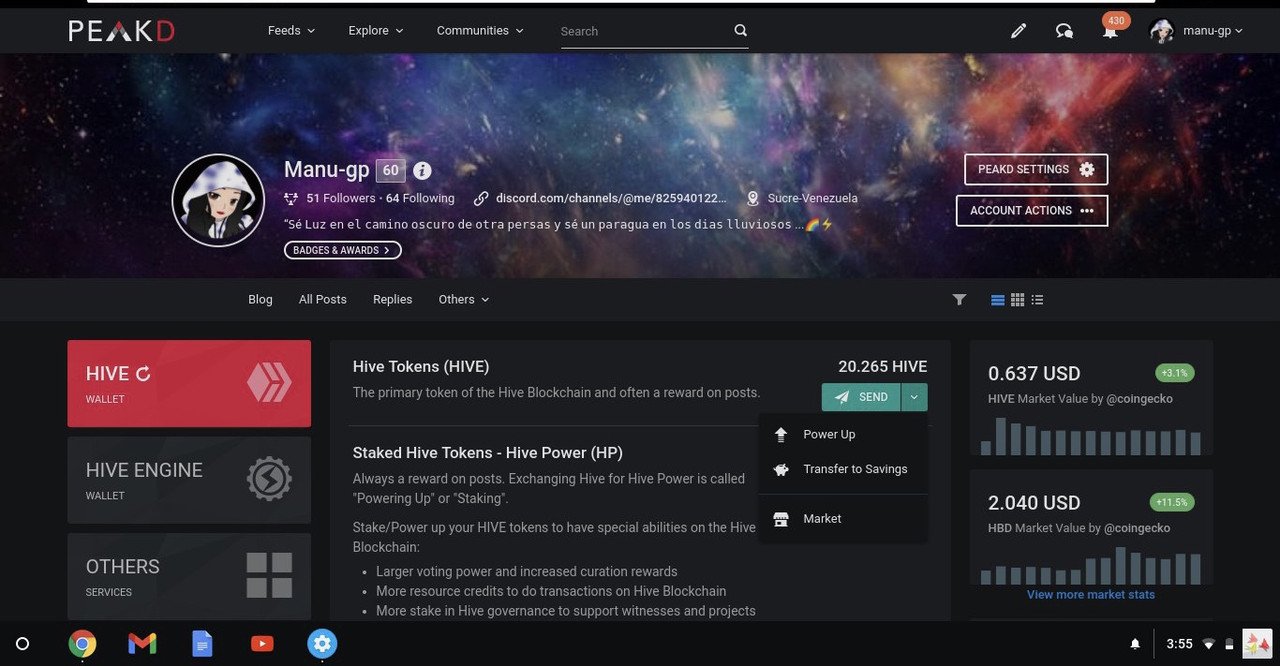1280x666 pixels.
Task: Expand the Communities dropdown menu
Action: tap(480, 31)
